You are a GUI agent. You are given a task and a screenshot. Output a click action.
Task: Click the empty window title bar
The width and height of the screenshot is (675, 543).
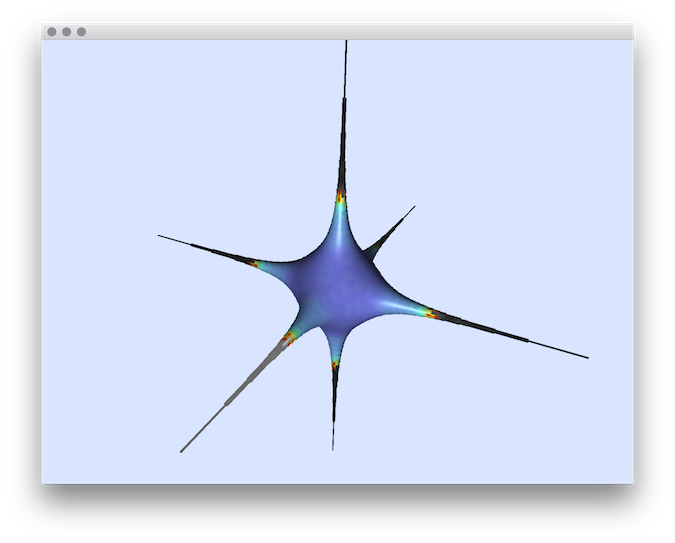340,32
